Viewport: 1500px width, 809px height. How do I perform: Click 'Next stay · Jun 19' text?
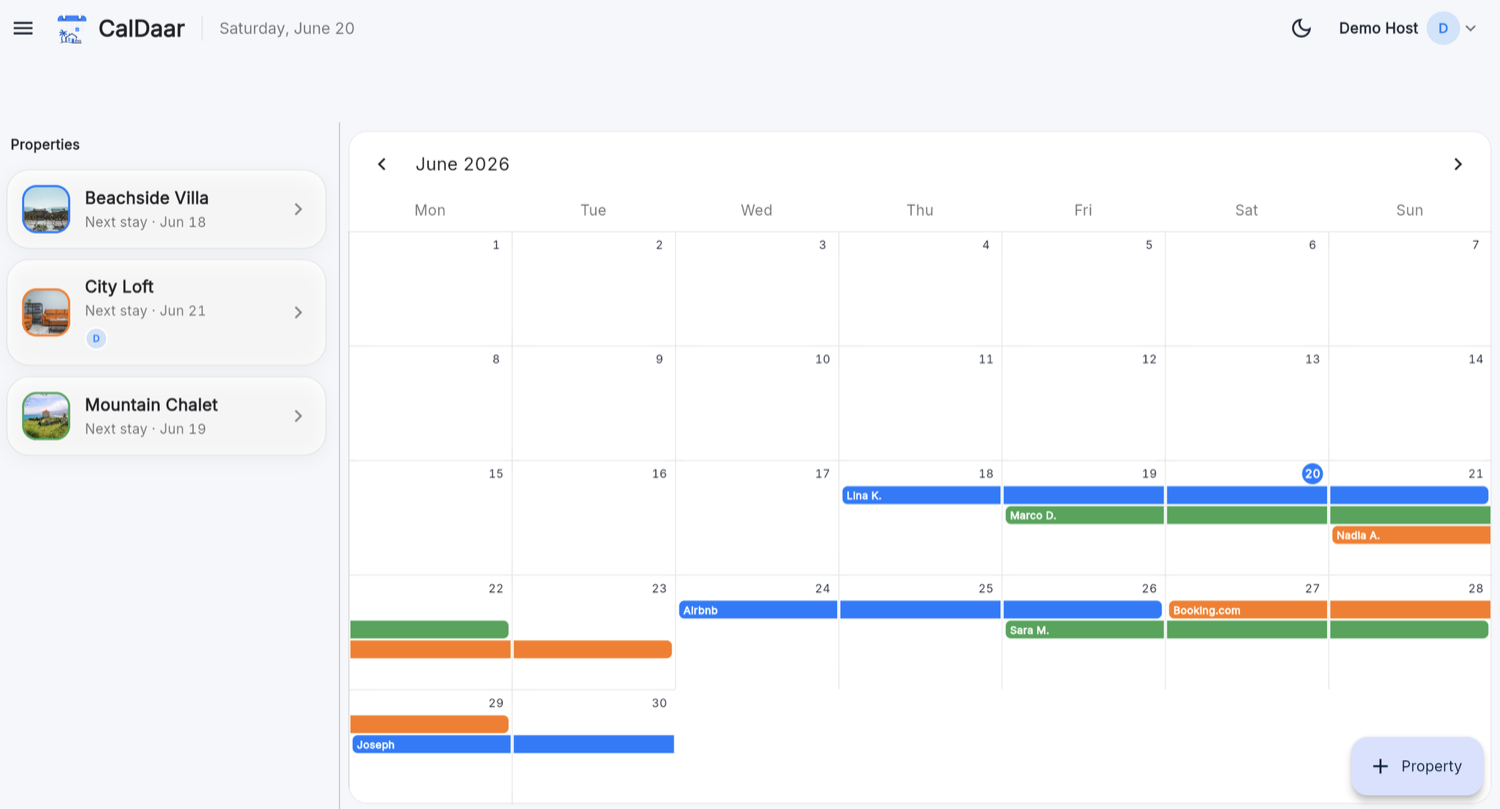(x=145, y=429)
